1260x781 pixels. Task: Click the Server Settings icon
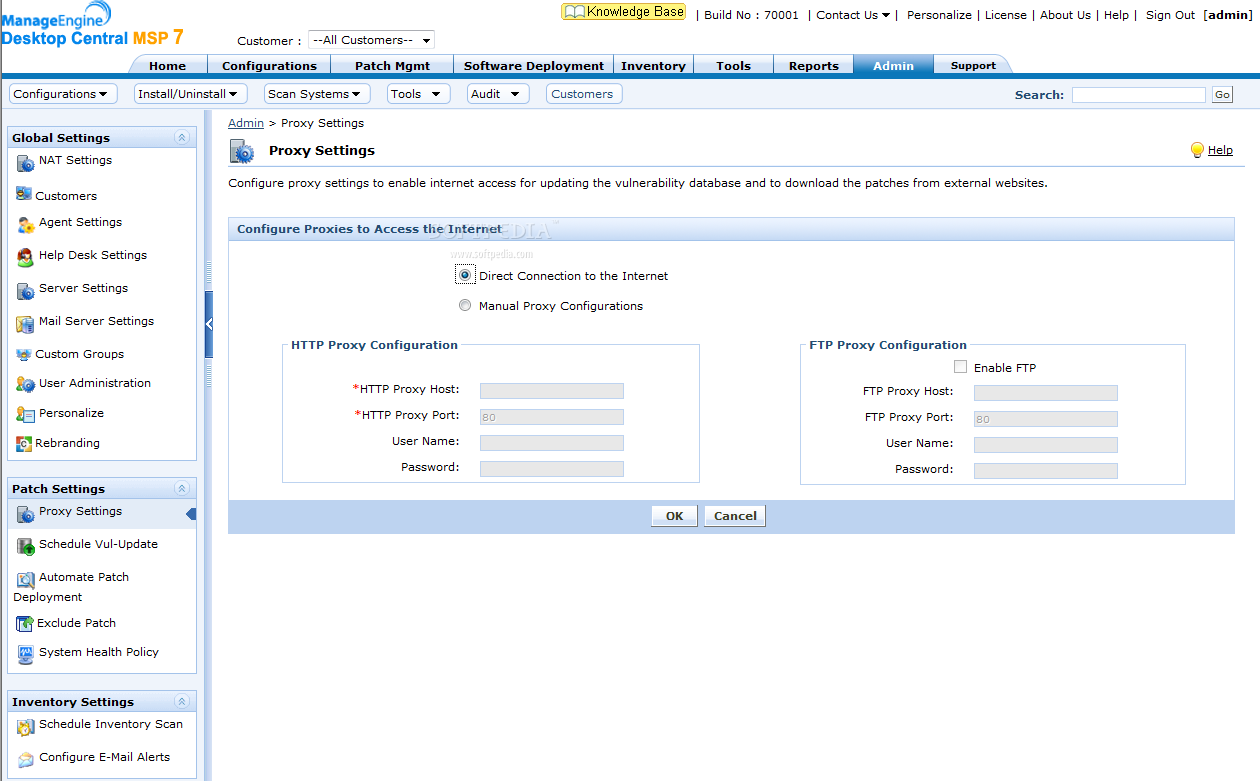pyautogui.click(x=26, y=291)
